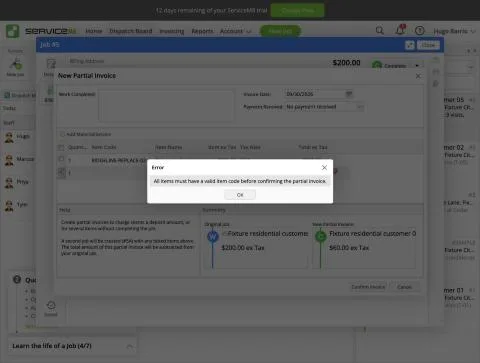Open the Invoice Date calendar picker icon

349,94
